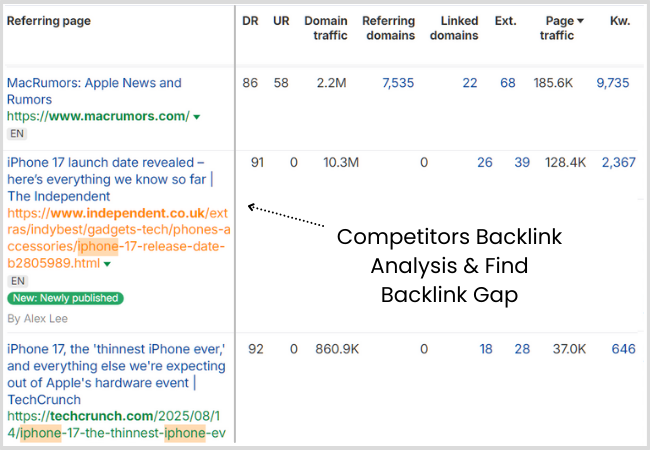
Task: Open the 18 linked domains value for TechCrunch
Action: [486, 349]
